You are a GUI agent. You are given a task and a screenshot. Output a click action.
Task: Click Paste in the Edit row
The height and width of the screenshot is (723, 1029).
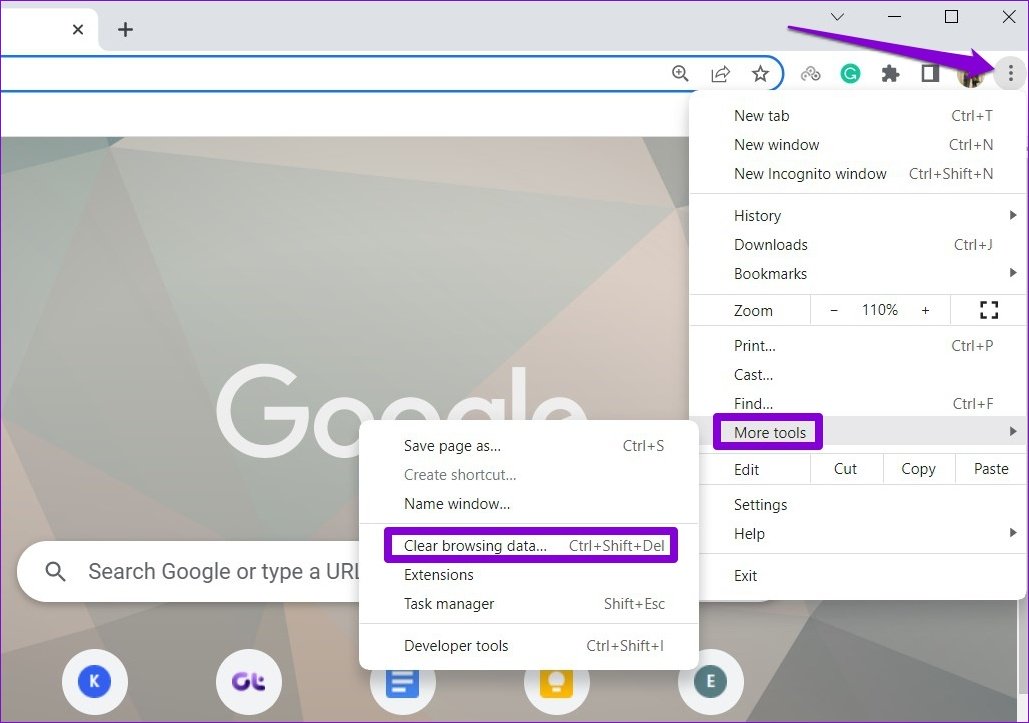[990, 468]
